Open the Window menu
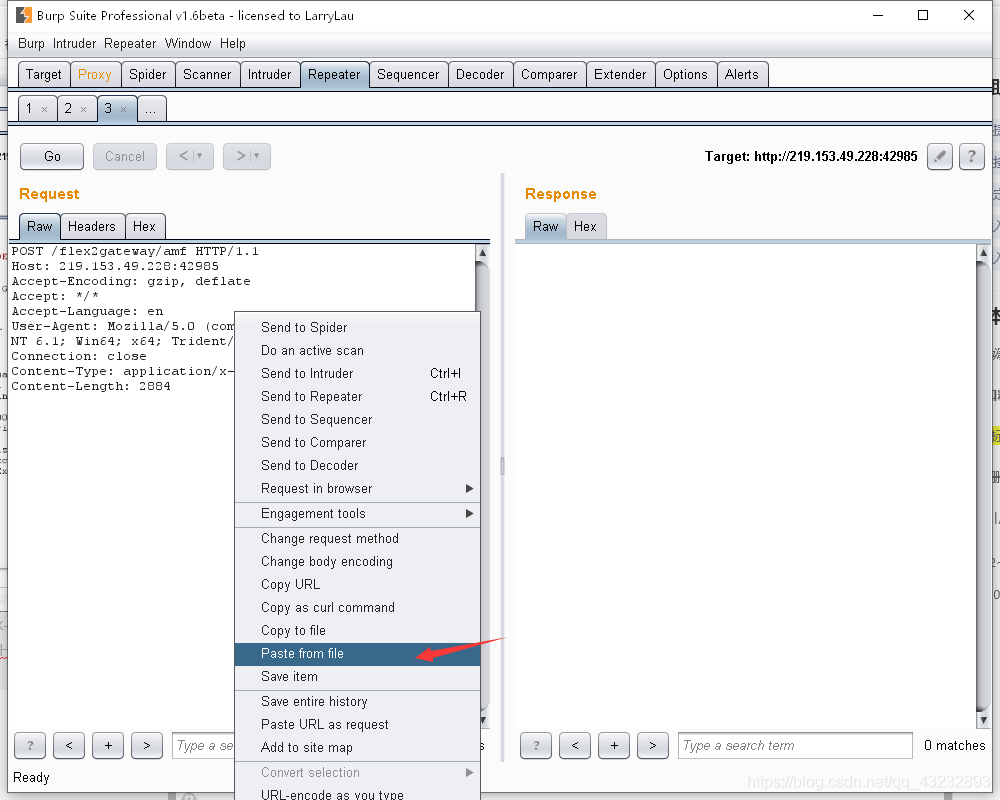This screenshot has height=800, width=1000. click(x=188, y=43)
